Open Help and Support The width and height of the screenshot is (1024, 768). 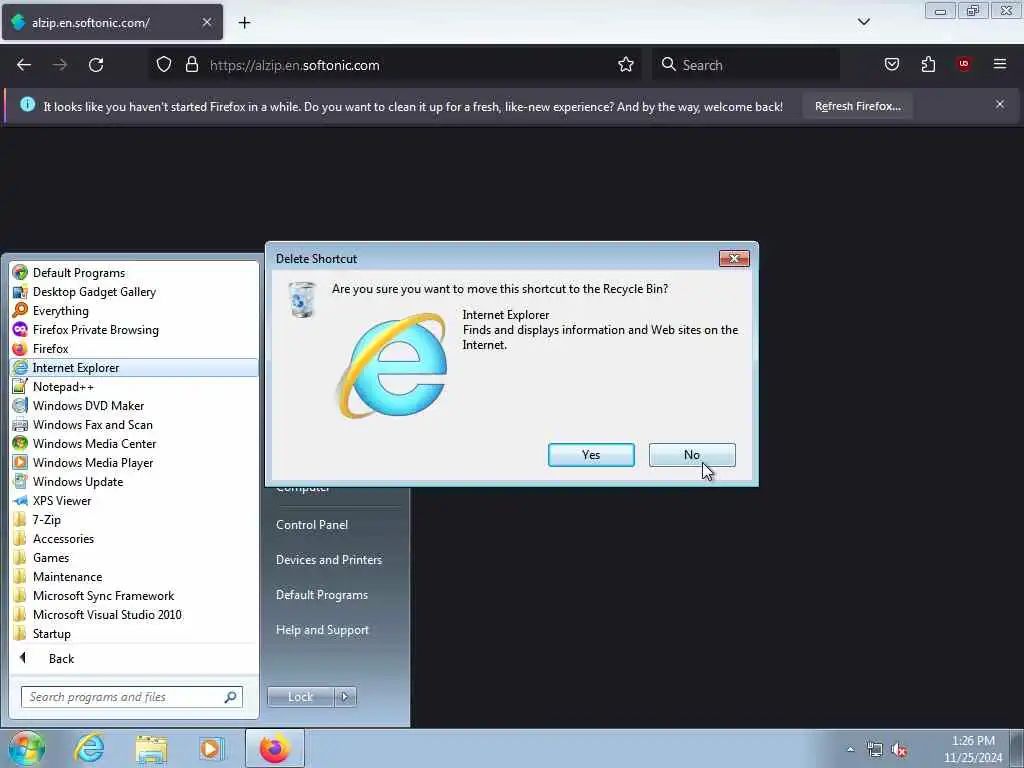322,630
